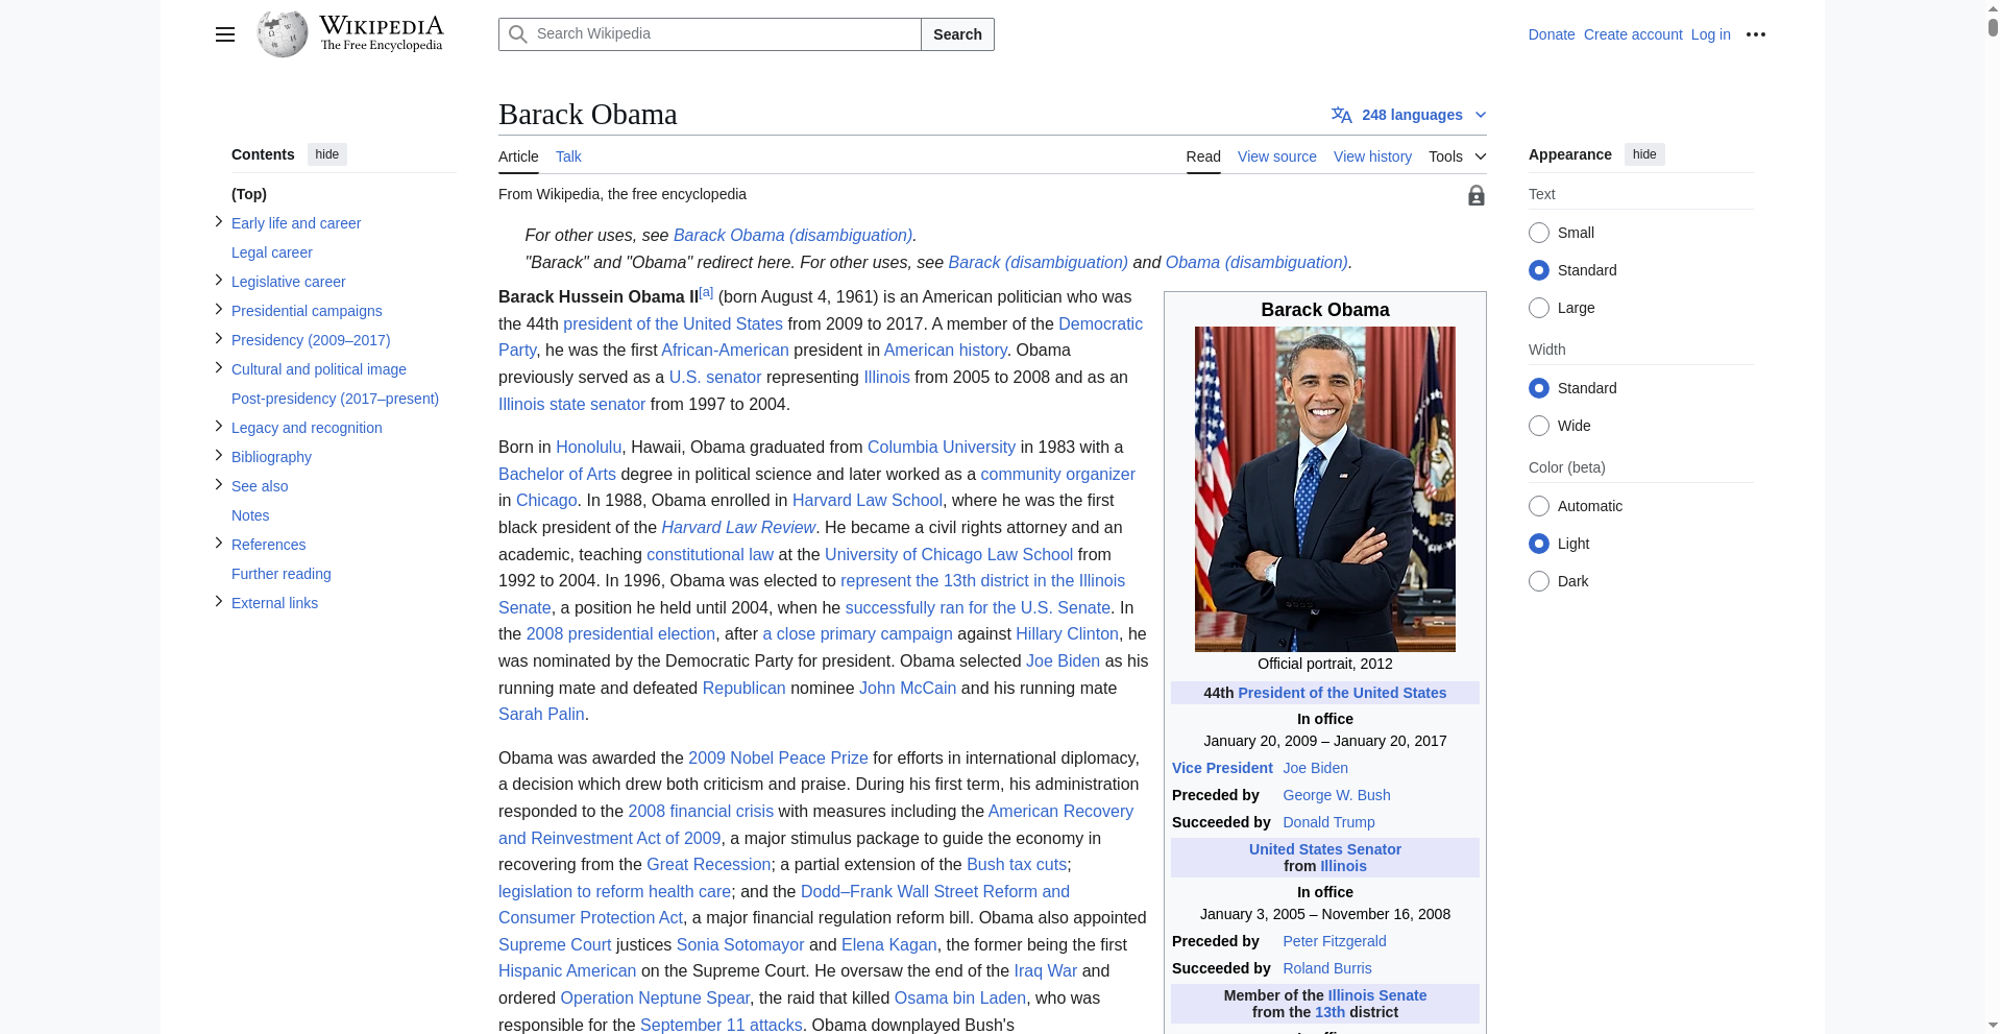Open Legal career in contents
The height and width of the screenshot is (1034, 2000).
pos(272,253)
